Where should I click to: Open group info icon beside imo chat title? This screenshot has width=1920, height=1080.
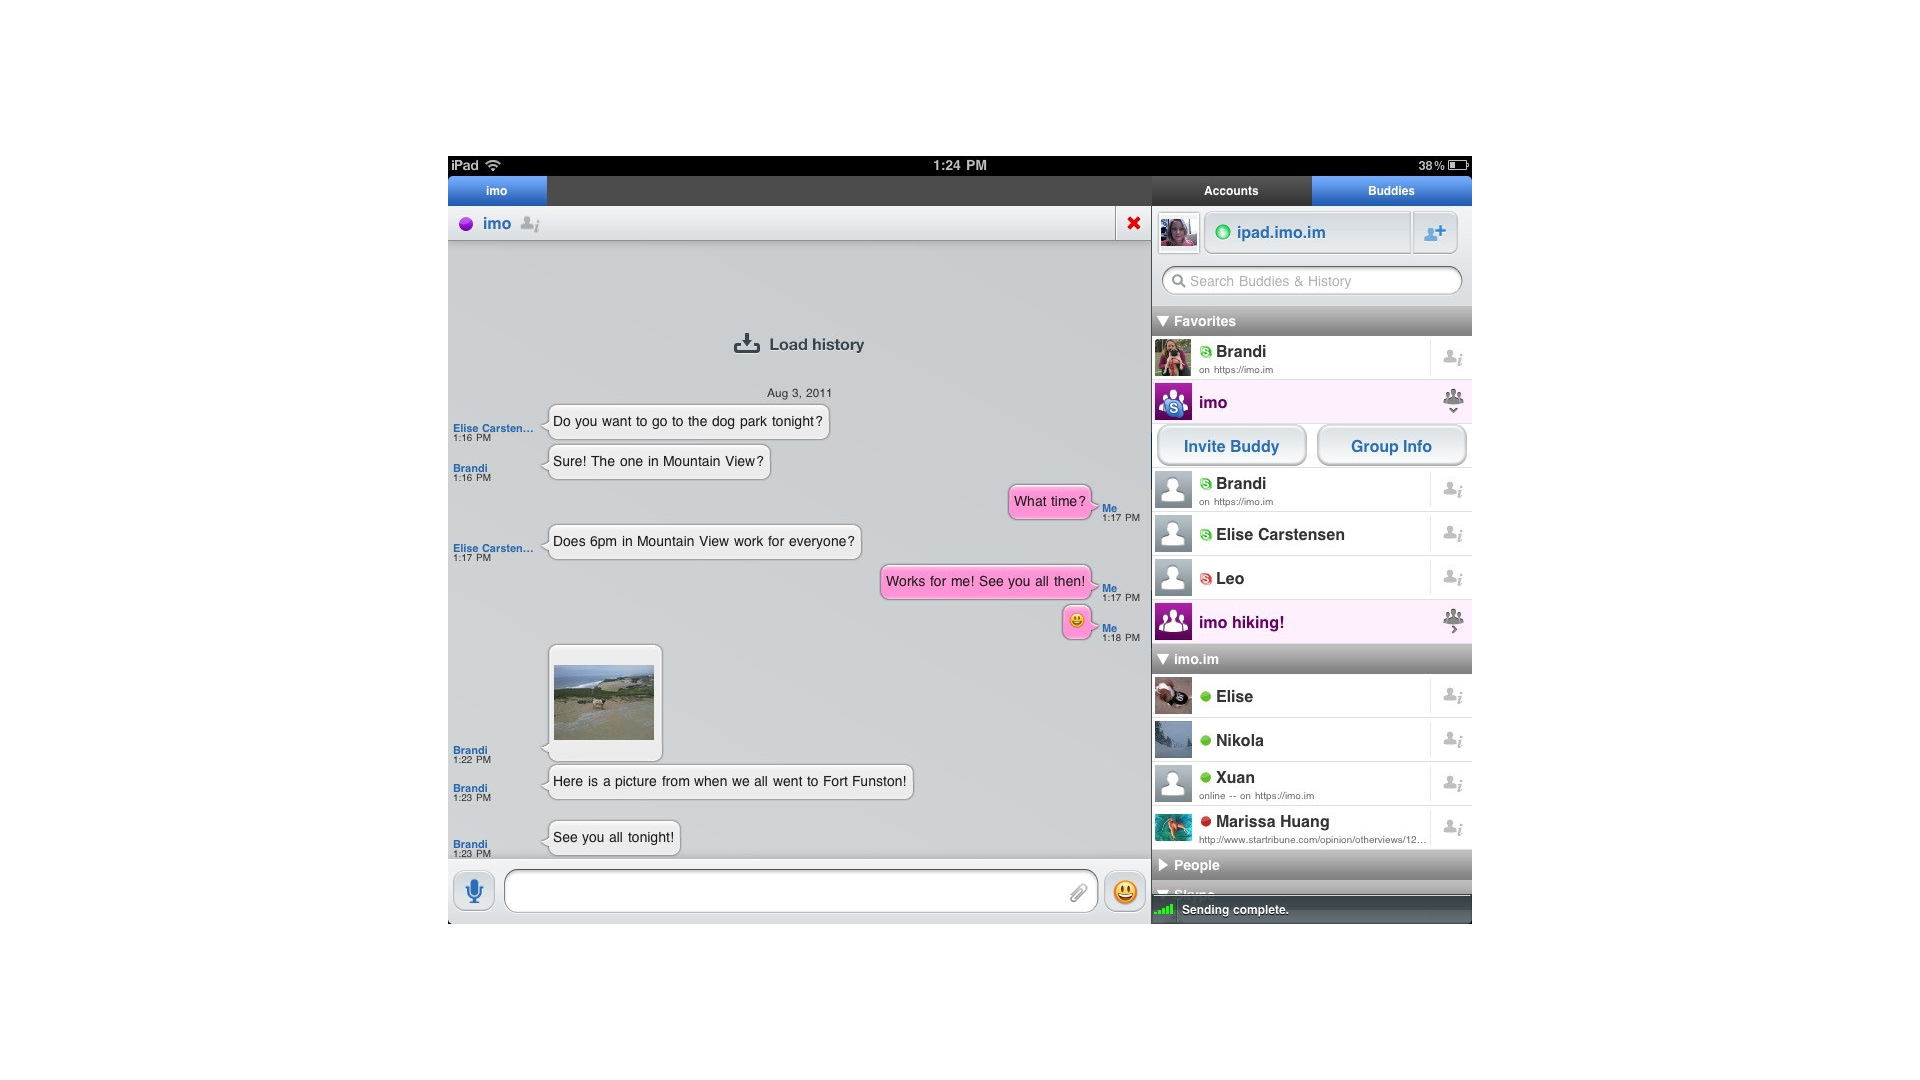(530, 224)
